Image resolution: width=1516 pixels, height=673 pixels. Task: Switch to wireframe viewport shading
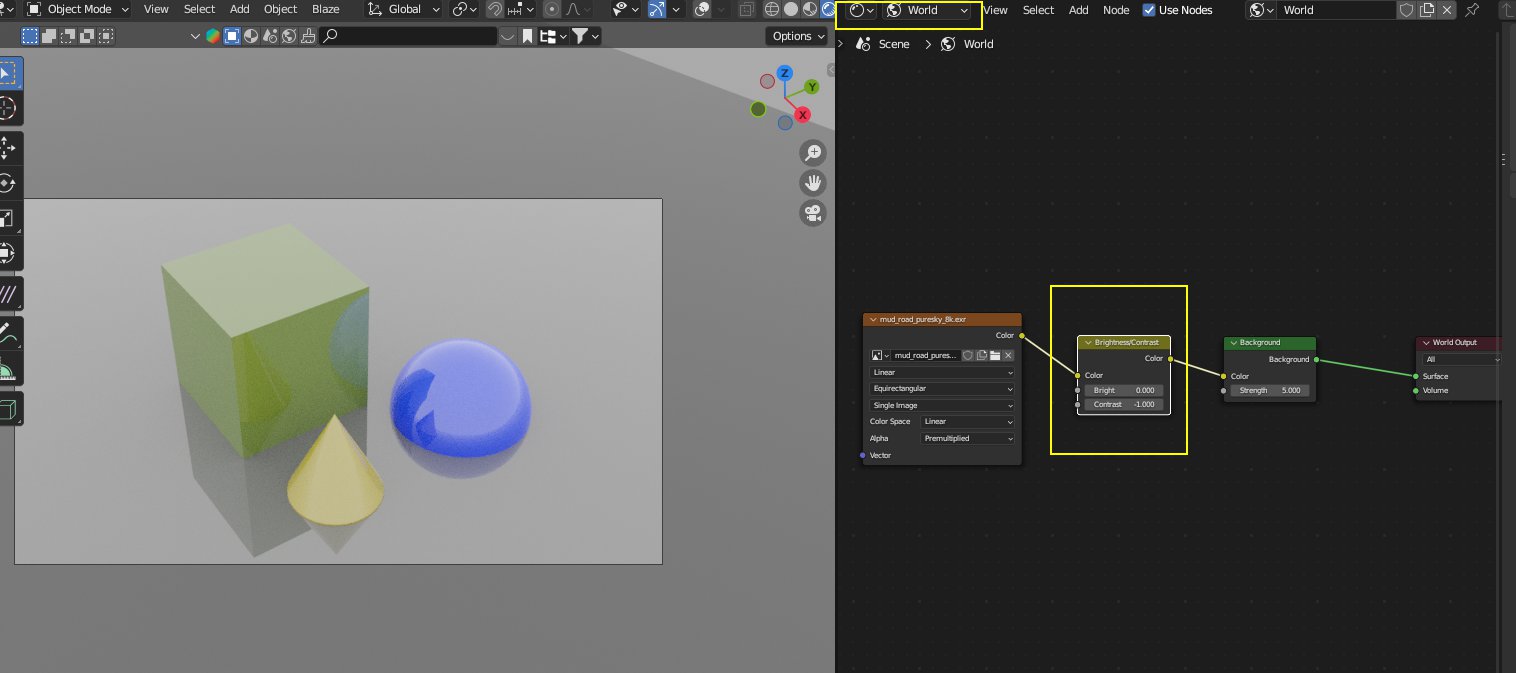coord(772,9)
